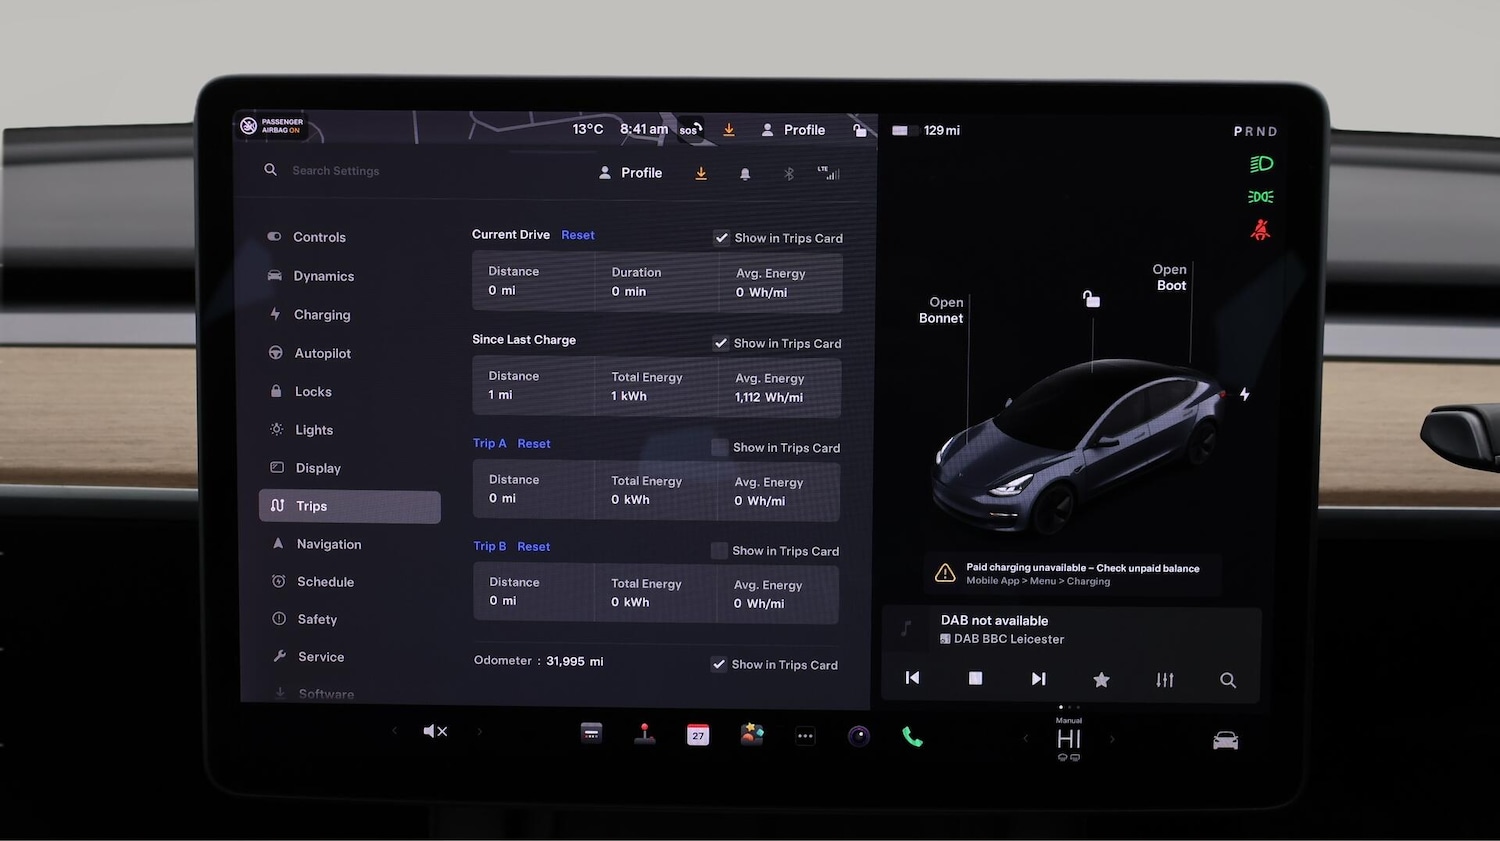Open valet/car controls icon at bottom right
This screenshot has width=1500, height=841.
pos(1224,740)
